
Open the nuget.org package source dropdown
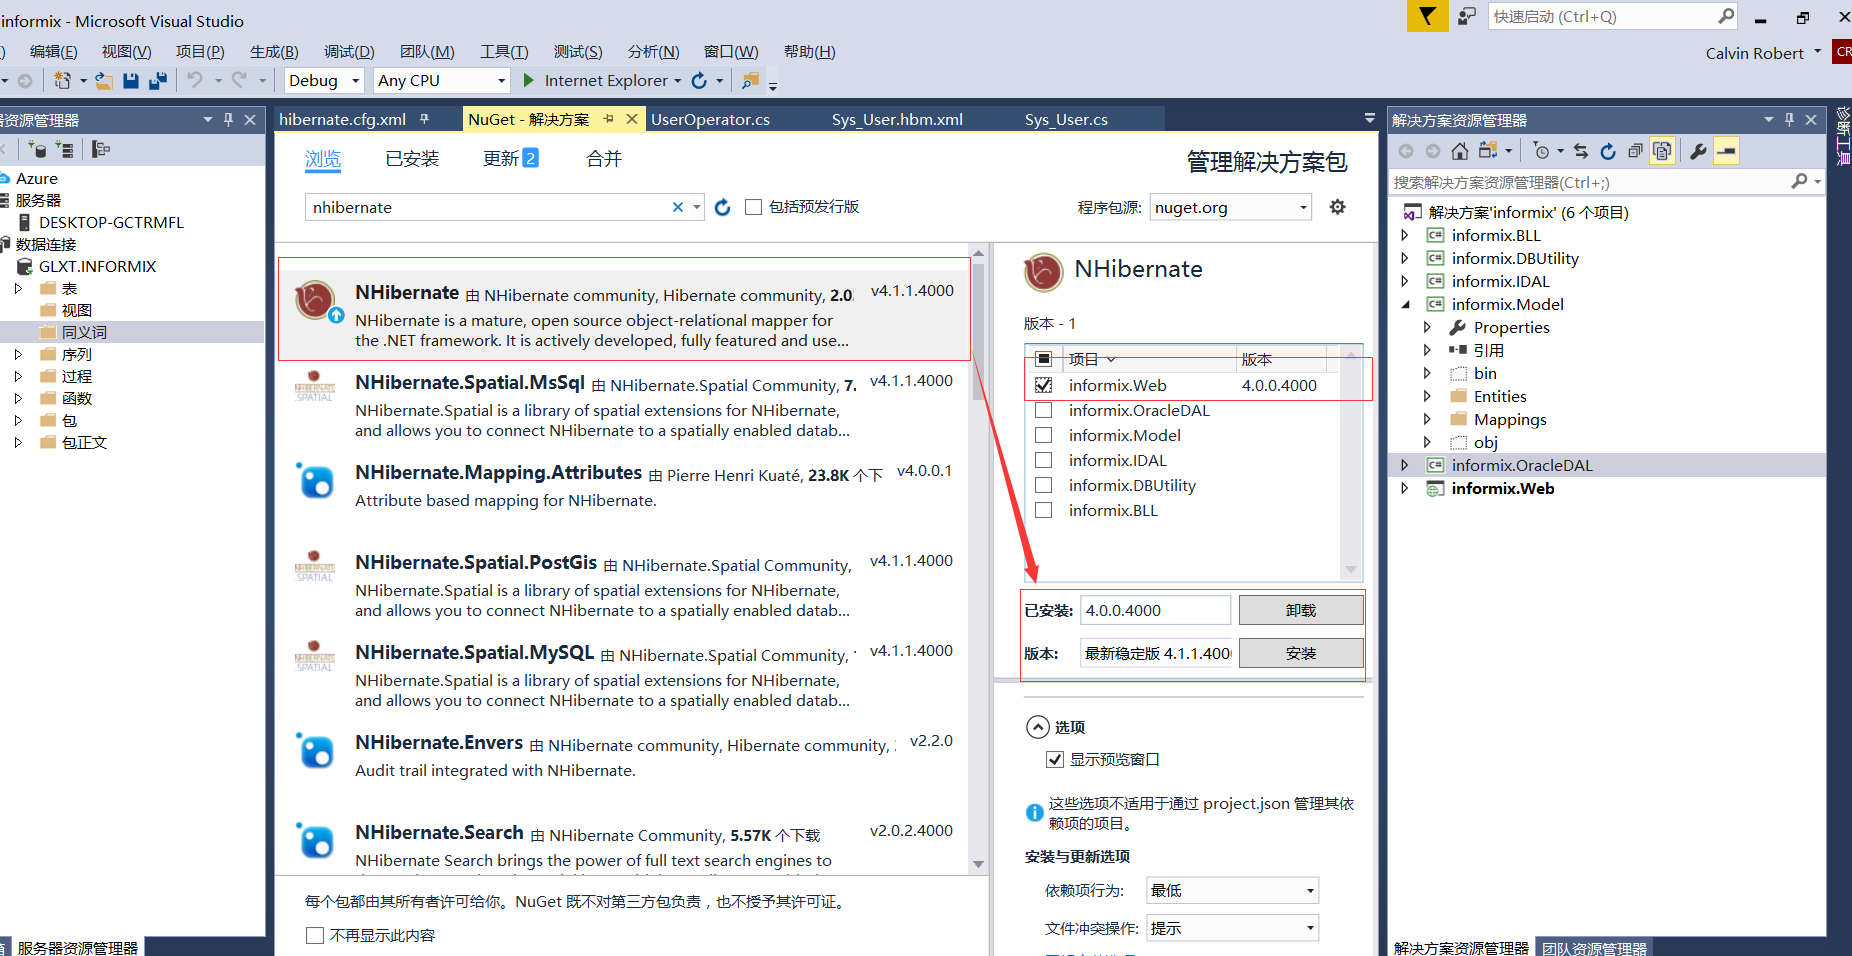pyautogui.click(x=1230, y=207)
